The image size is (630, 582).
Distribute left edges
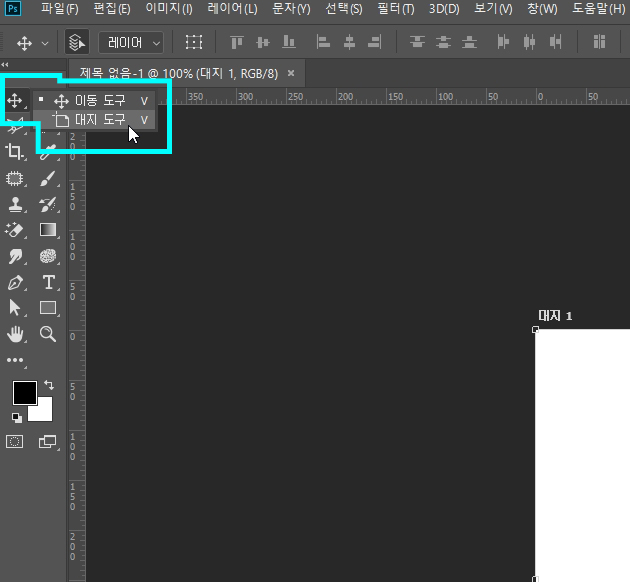pos(503,42)
